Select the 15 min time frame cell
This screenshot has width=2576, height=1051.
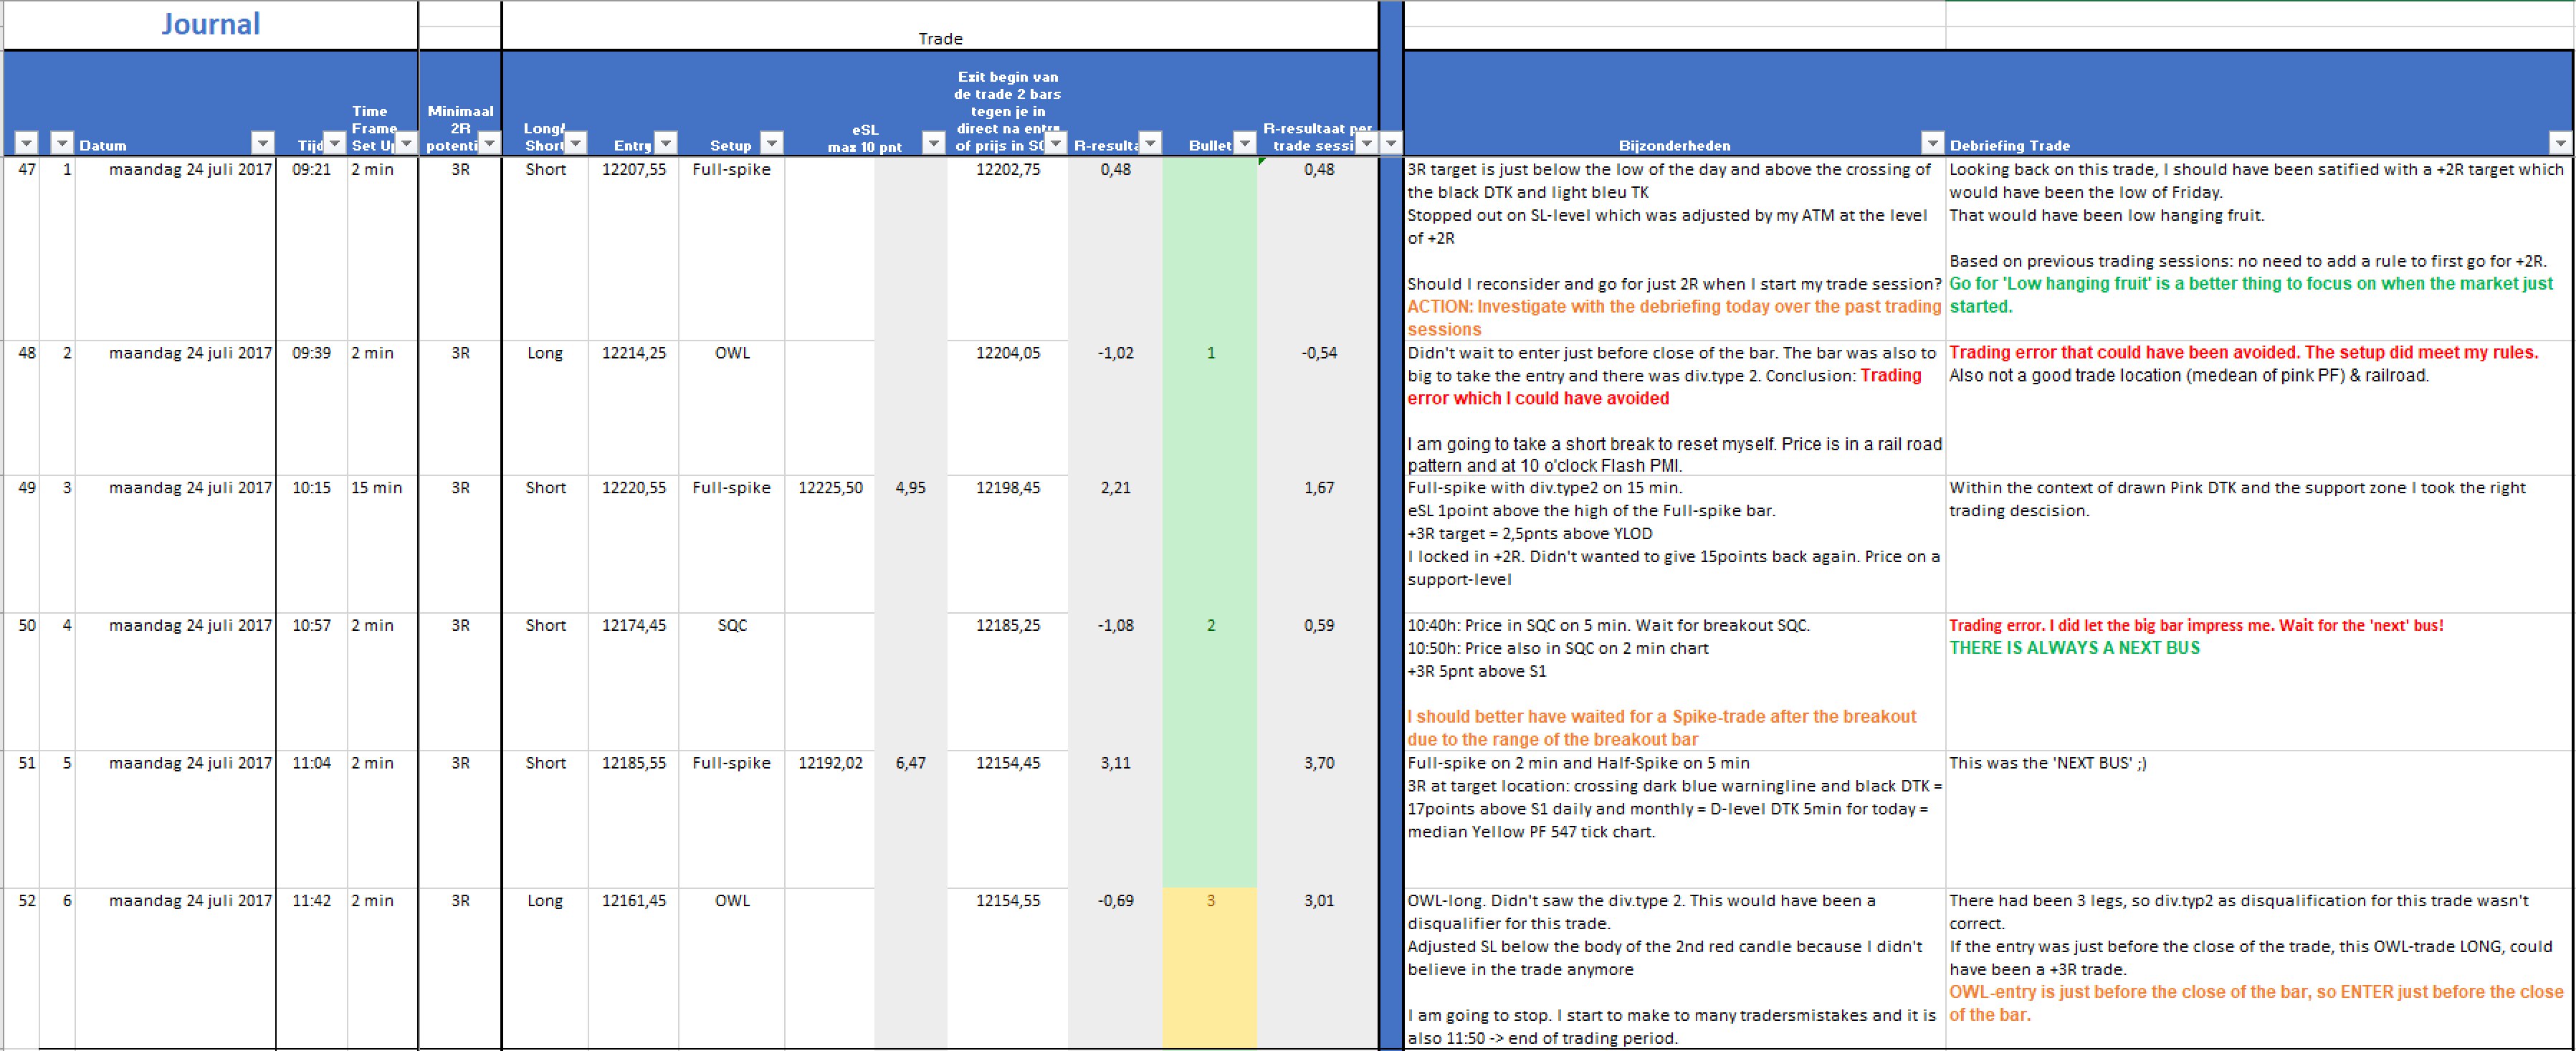click(382, 544)
